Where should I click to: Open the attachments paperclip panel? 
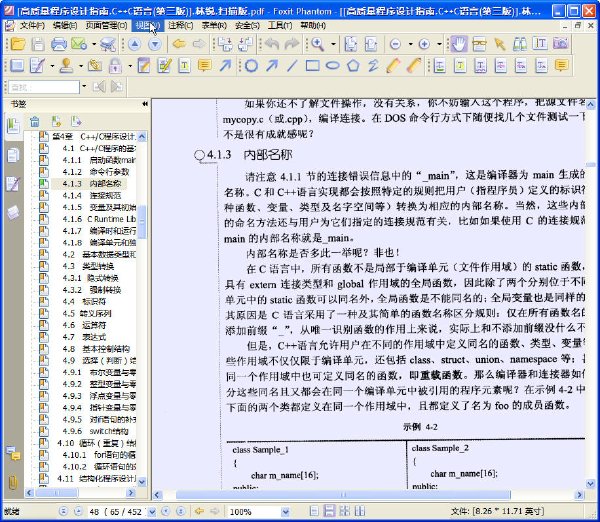coord(13,483)
